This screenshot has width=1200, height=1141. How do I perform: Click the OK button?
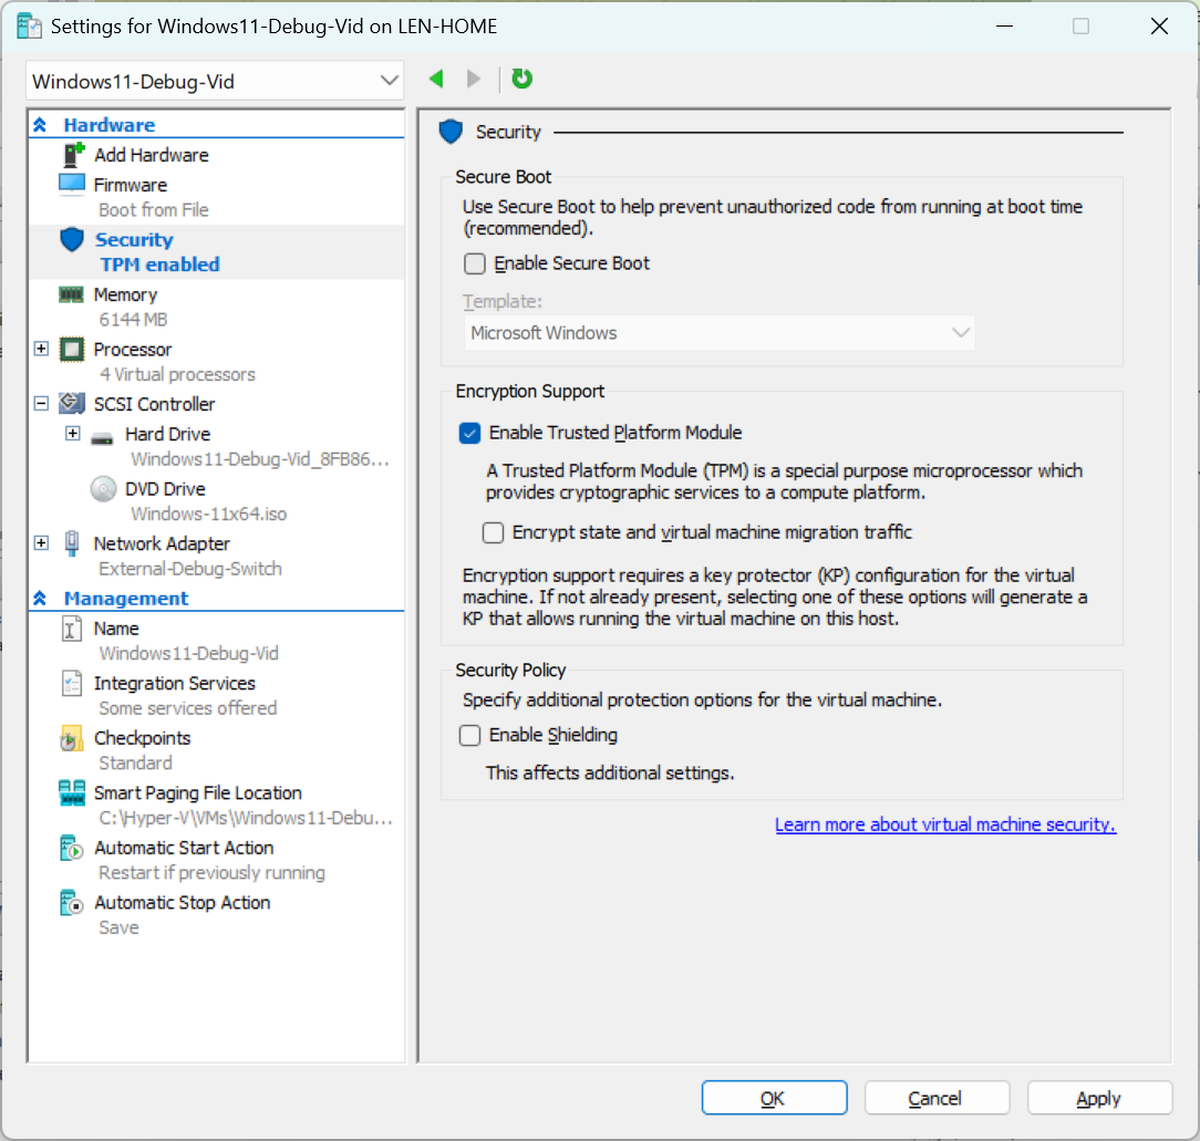point(774,1098)
